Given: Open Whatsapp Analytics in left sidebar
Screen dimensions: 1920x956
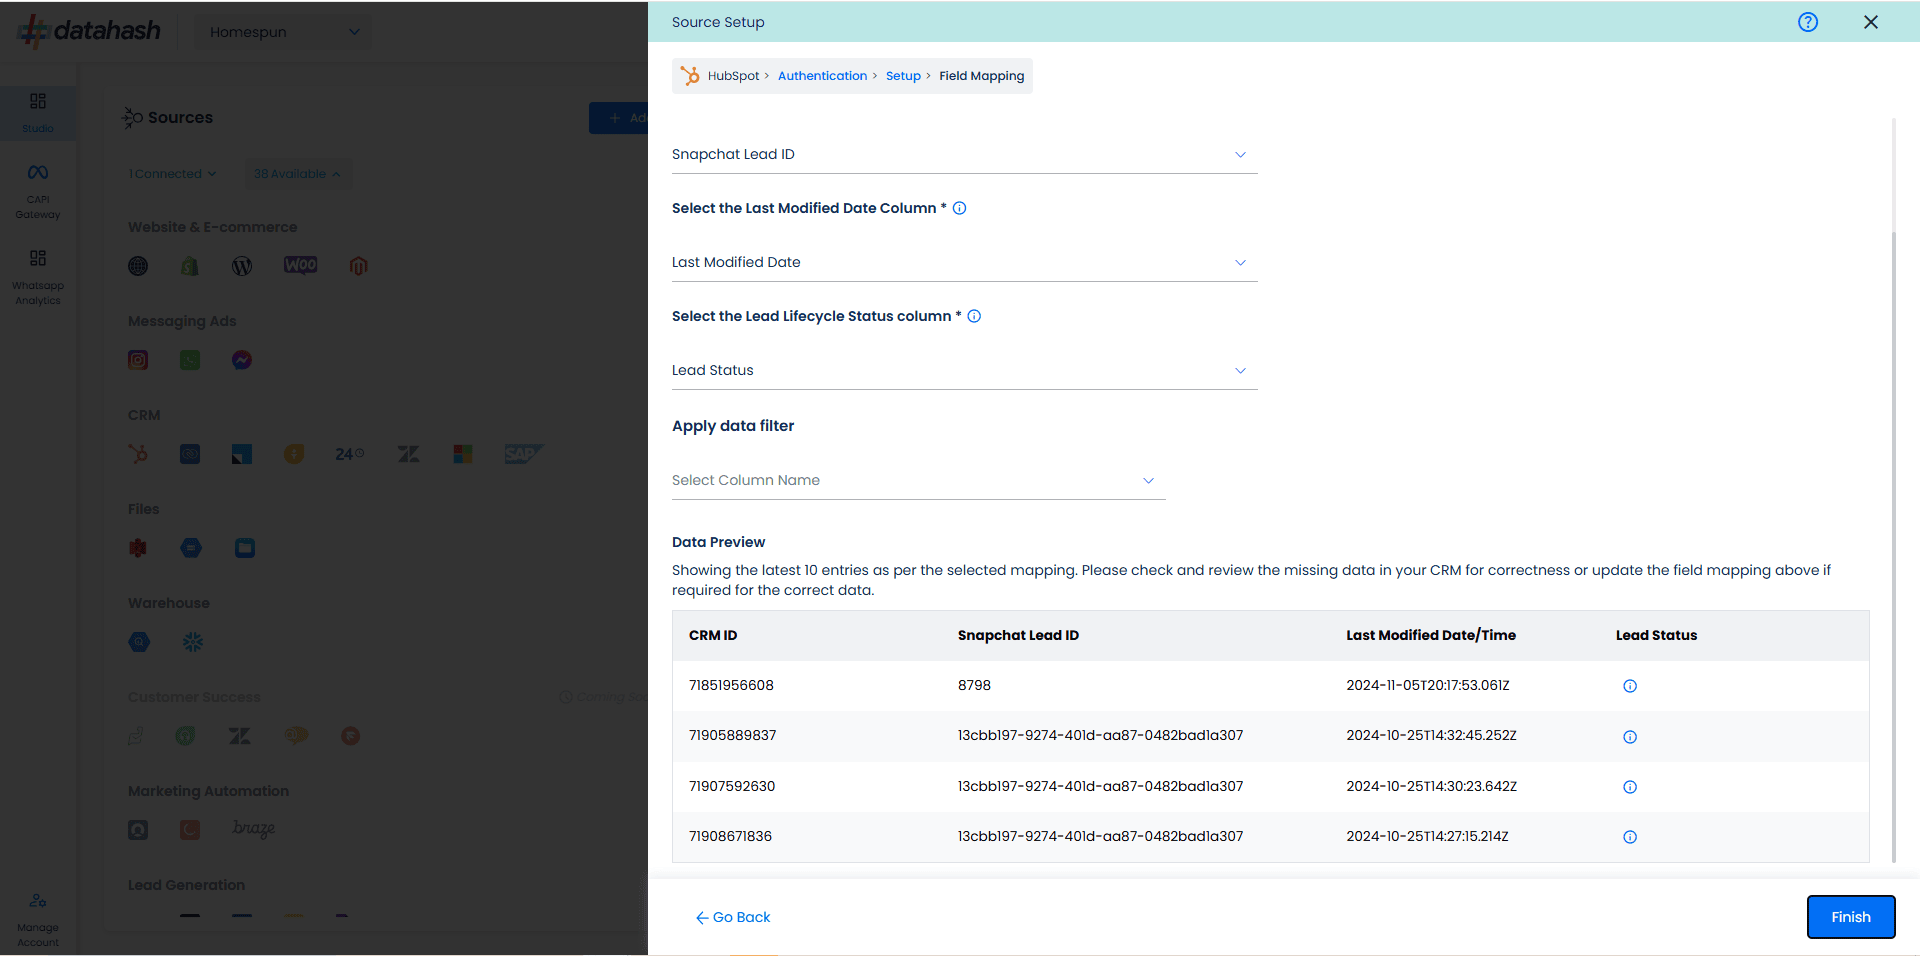Looking at the screenshot, I should coord(38,278).
